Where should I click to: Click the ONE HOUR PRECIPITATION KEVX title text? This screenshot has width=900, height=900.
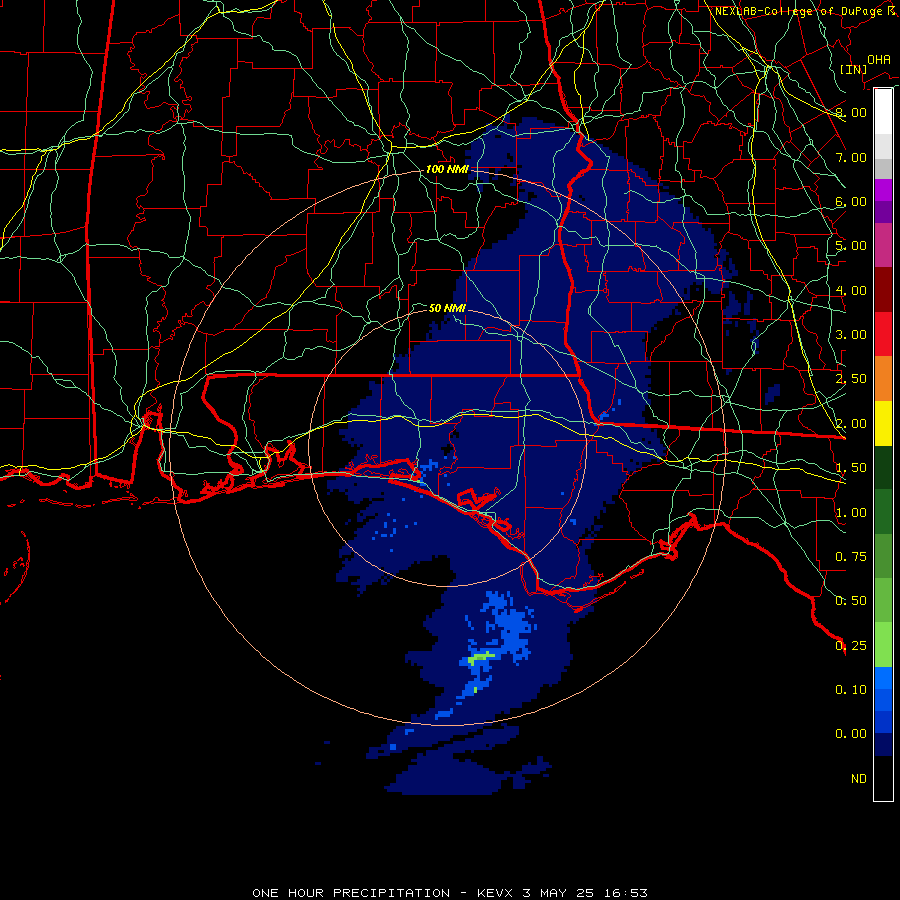tap(450, 893)
